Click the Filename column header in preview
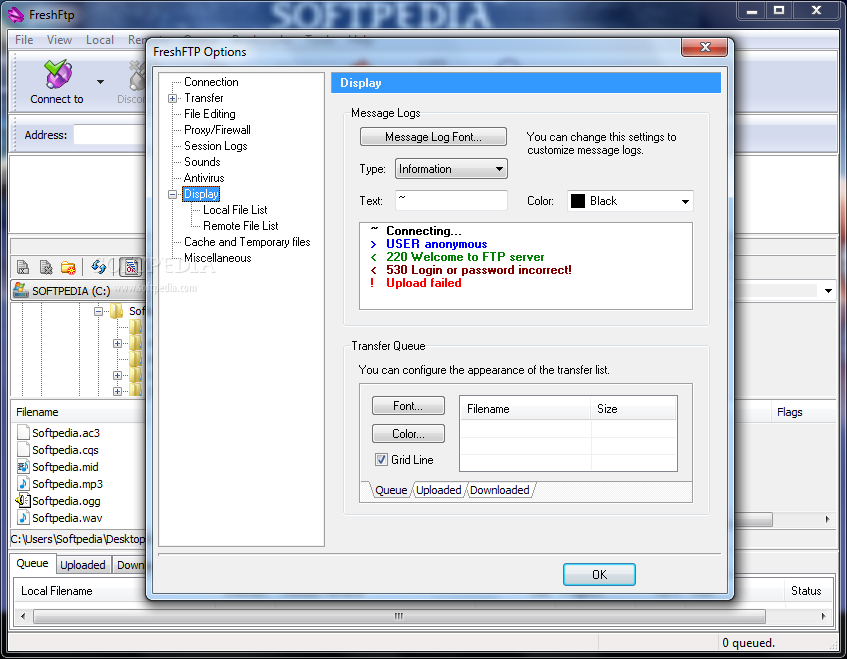The height and width of the screenshot is (659, 847). (525, 409)
